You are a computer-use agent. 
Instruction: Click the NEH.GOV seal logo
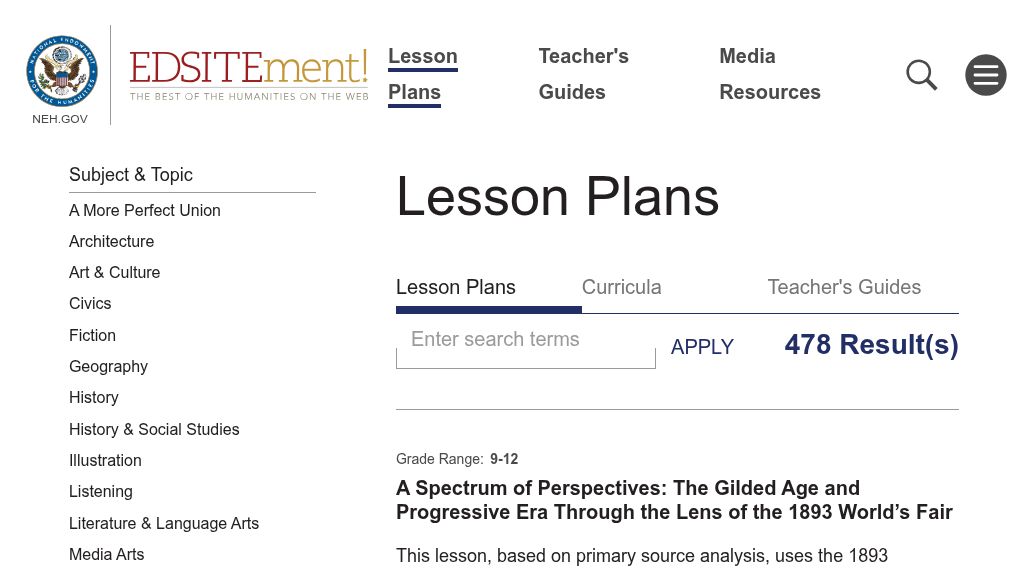(x=61, y=72)
